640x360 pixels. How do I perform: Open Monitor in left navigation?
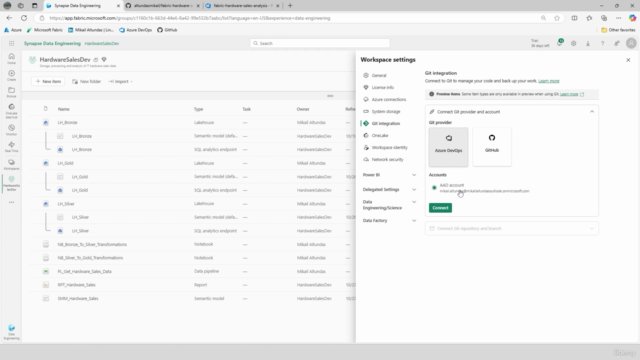tap(11, 130)
